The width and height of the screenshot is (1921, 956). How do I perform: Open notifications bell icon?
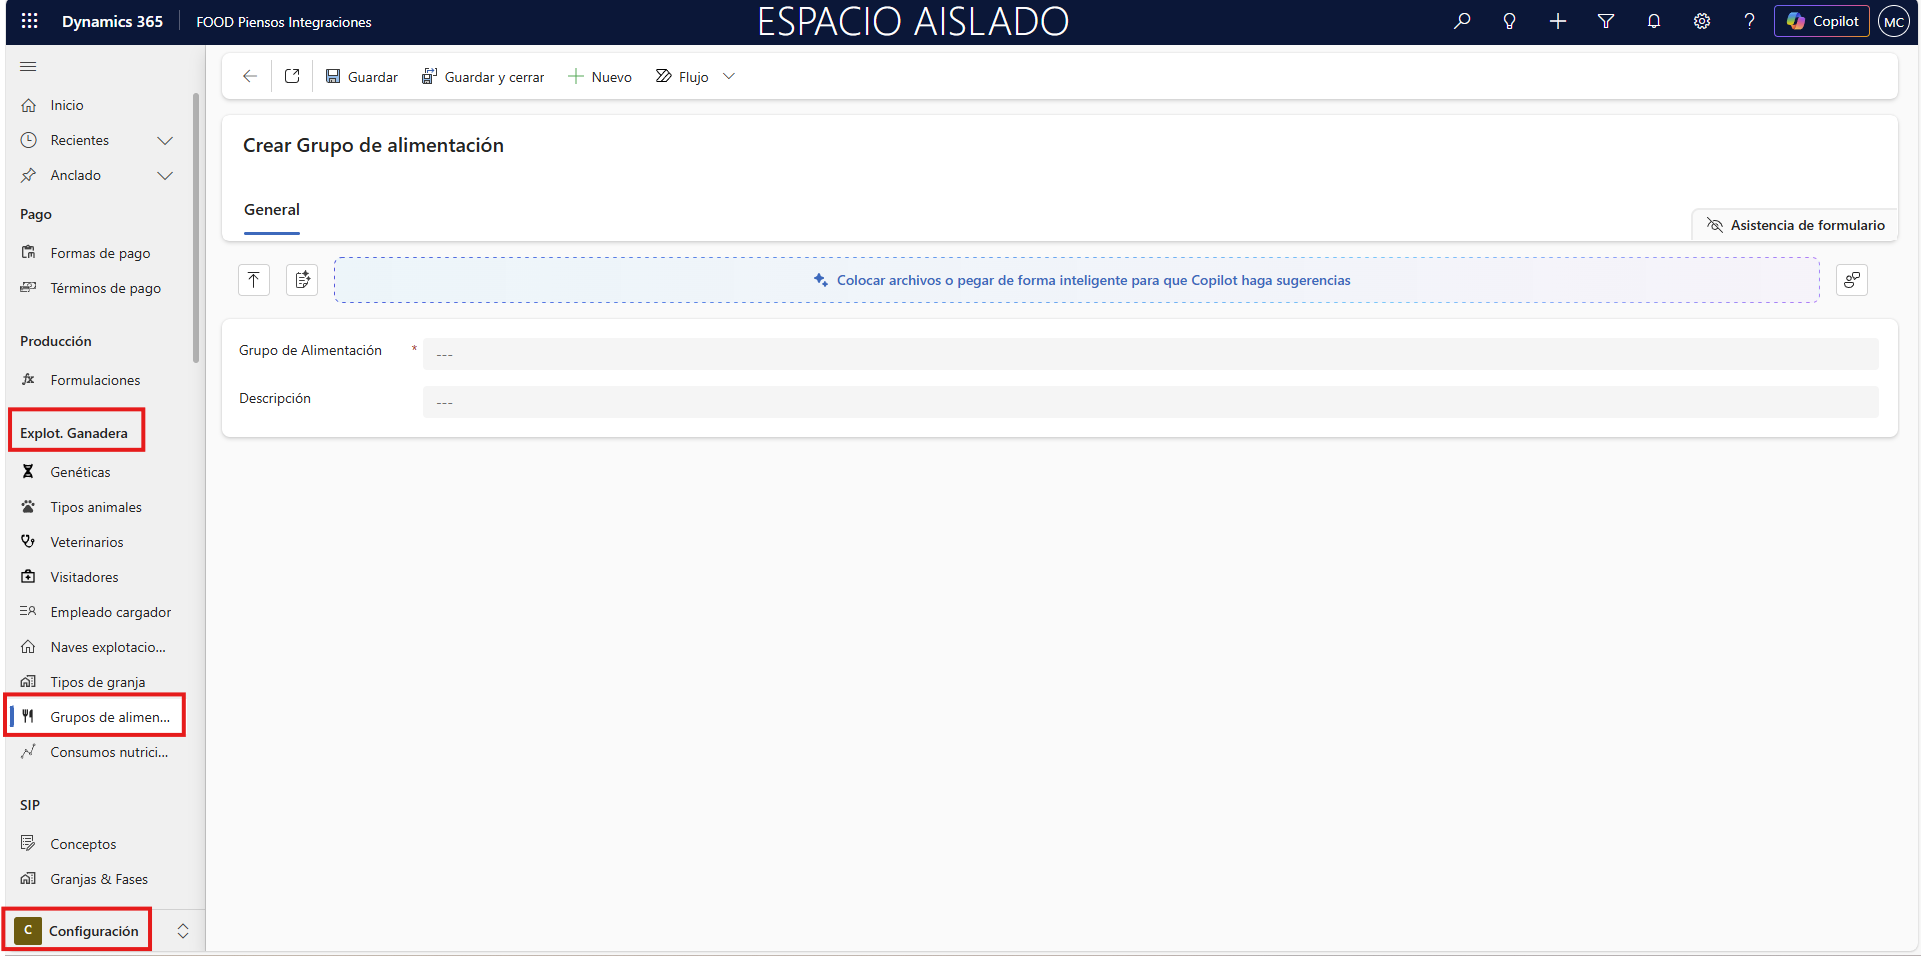1653,21
